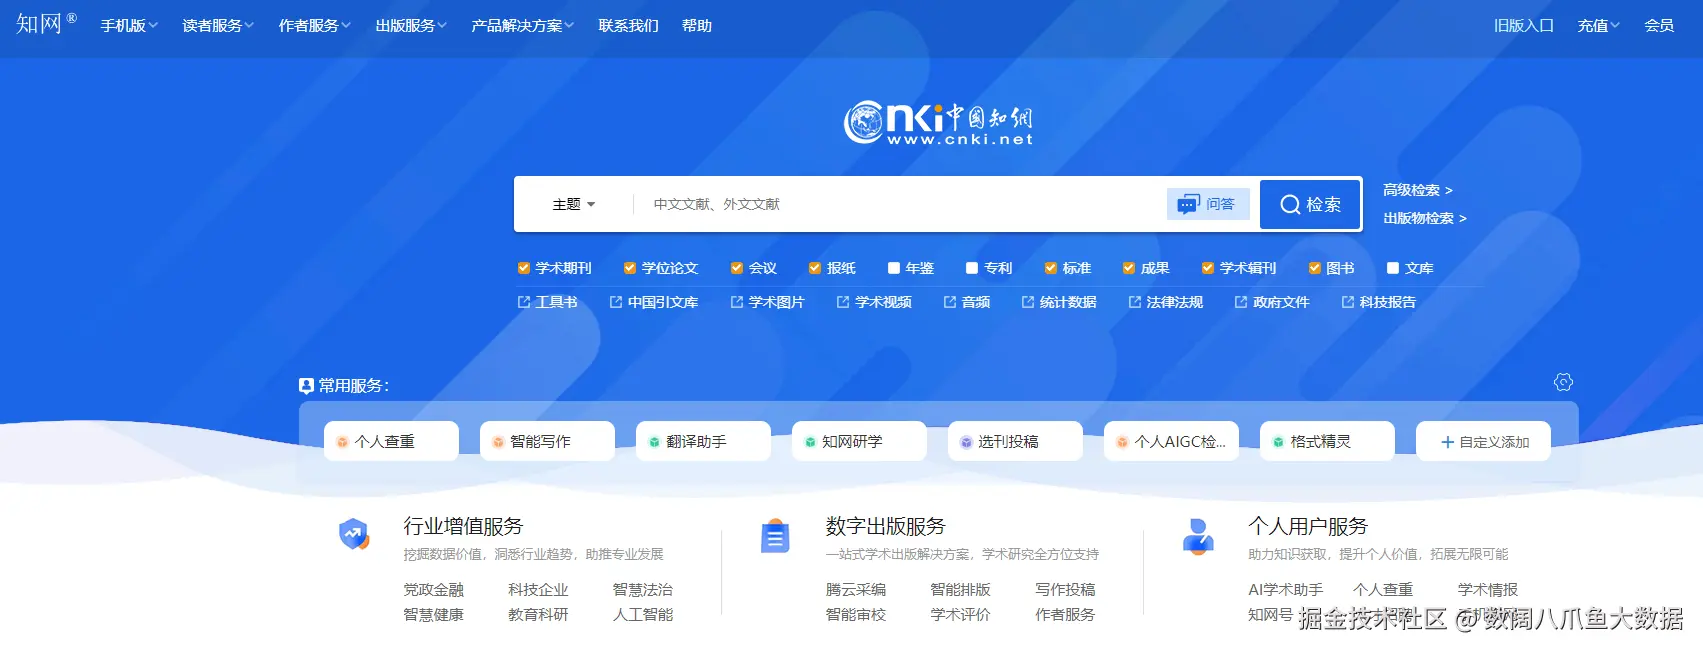Viewport: 1703px width, 652px height.
Task: Open the 腾云采编 link
Action: pyautogui.click(x=856, y=590)
